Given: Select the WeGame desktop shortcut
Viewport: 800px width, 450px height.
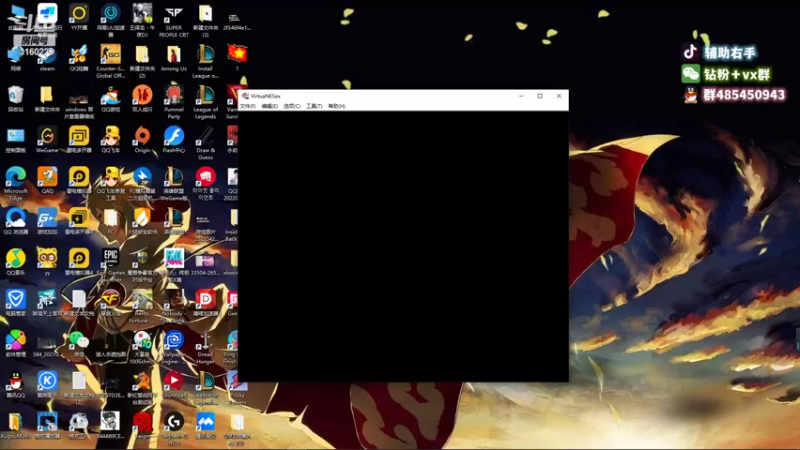Looking at the screenshot, I should click(47, 140).
